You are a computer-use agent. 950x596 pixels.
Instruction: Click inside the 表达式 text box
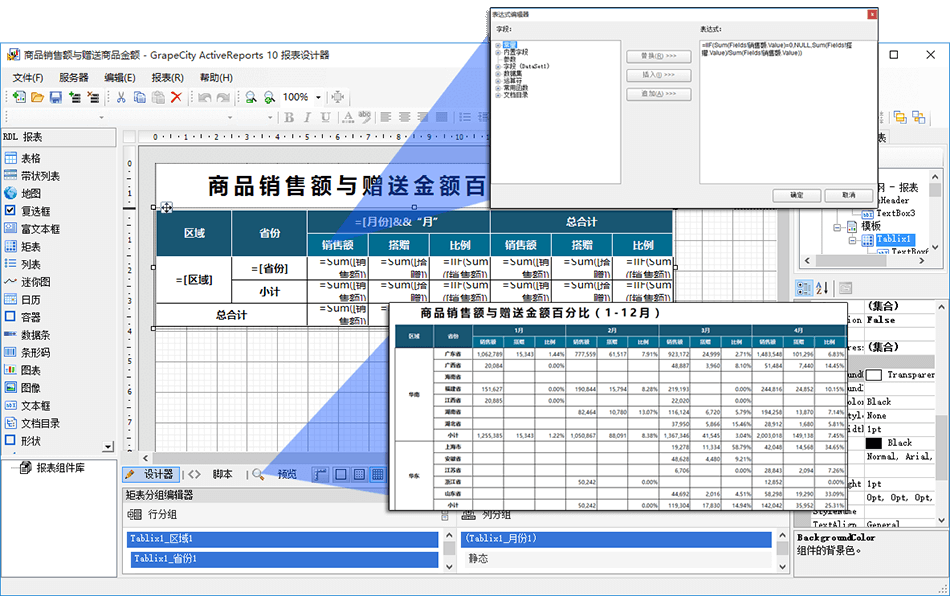[x=788, y=112]
